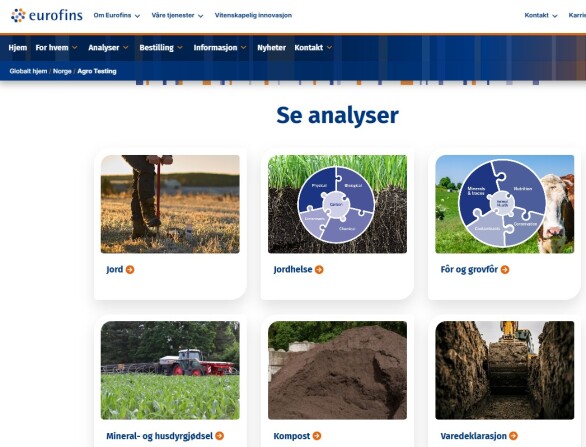Open the Vitenskapelig innovasjon link

coord(253,15)
